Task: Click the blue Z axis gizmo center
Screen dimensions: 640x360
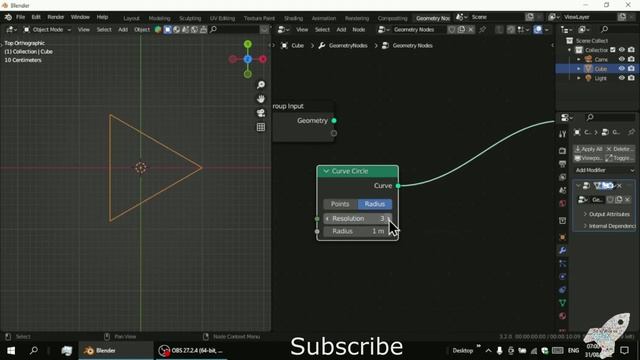Action: 248,59
